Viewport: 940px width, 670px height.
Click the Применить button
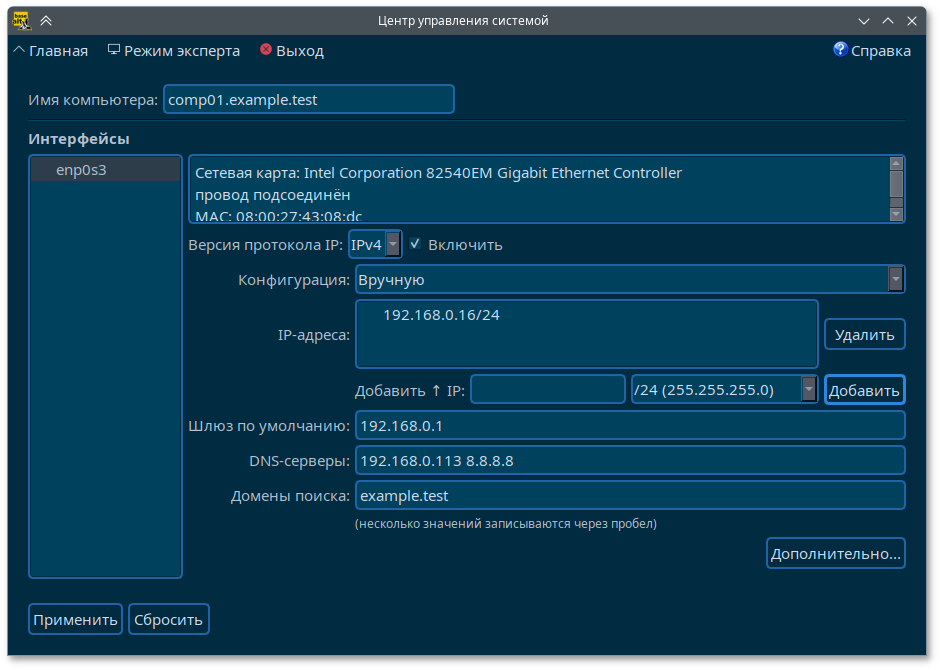coord(75,619)
